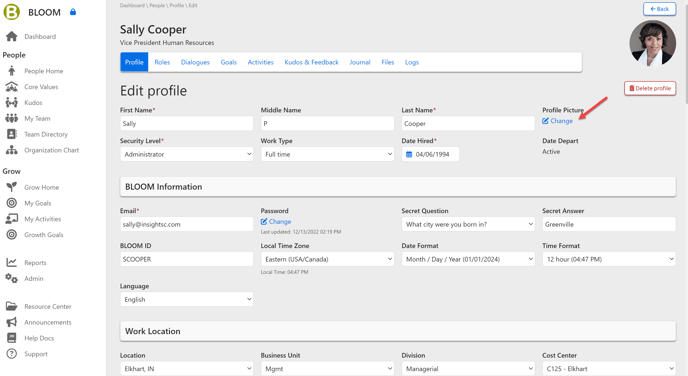Click the My Activities icon

pyautogui.click(x=12, y=218)
